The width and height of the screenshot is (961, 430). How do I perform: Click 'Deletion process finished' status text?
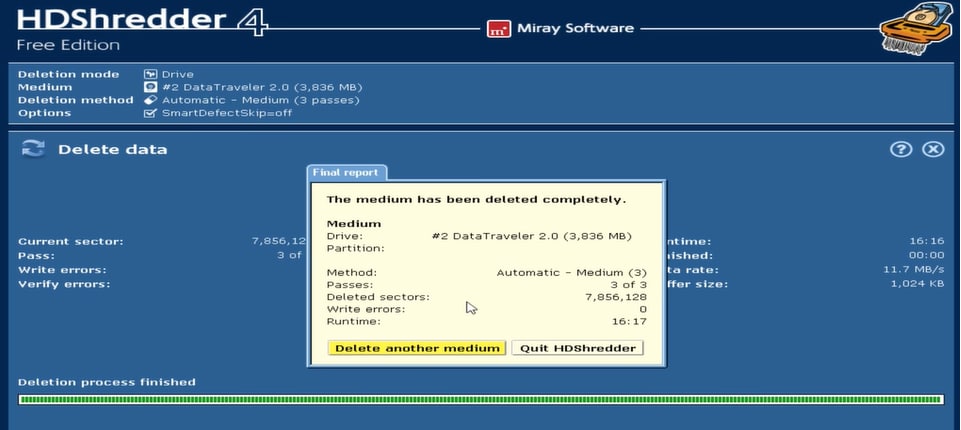[x=107, y=382]
